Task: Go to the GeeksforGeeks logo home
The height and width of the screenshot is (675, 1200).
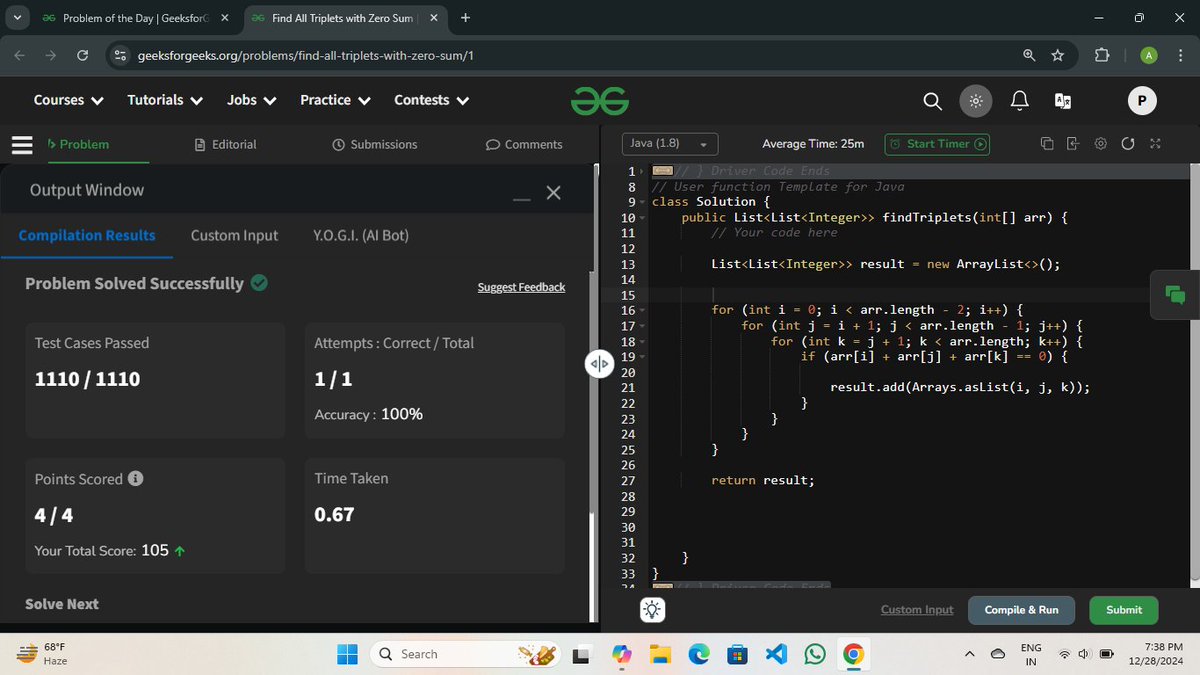Action: tap(600, 100)
